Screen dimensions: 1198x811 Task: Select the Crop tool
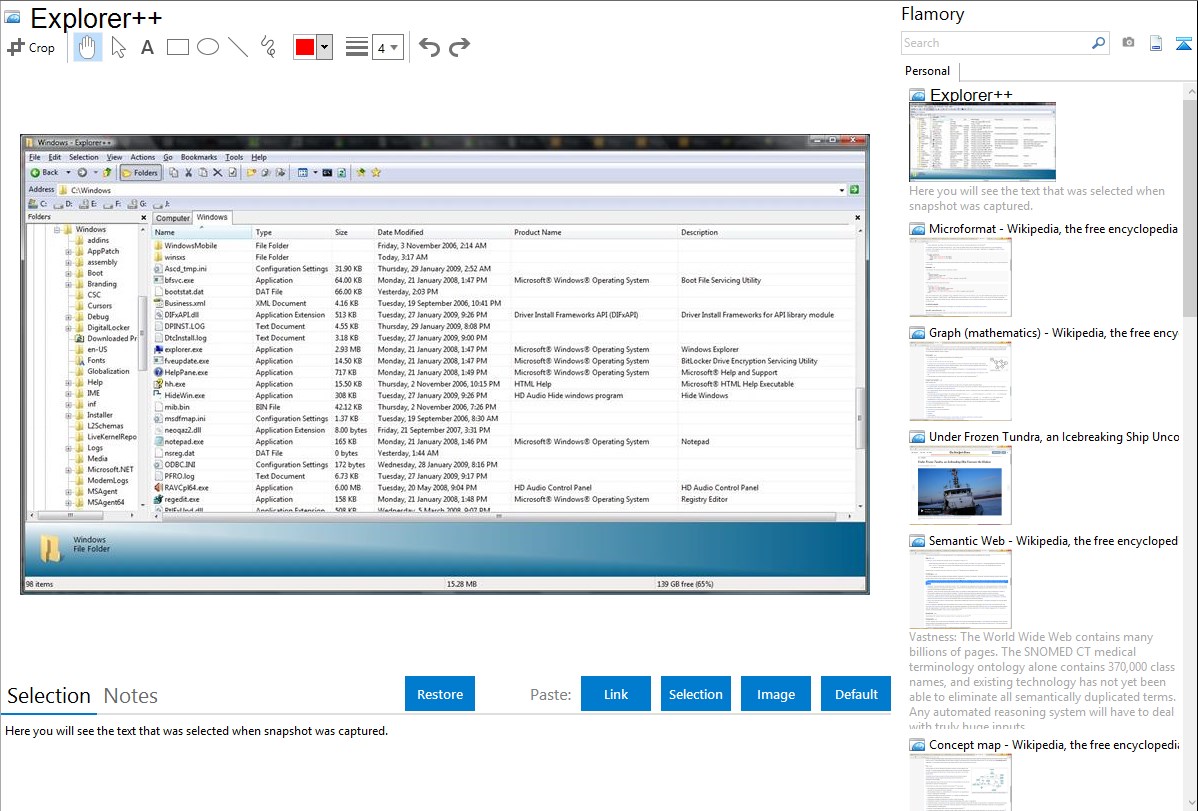click(x=31, y=47)
